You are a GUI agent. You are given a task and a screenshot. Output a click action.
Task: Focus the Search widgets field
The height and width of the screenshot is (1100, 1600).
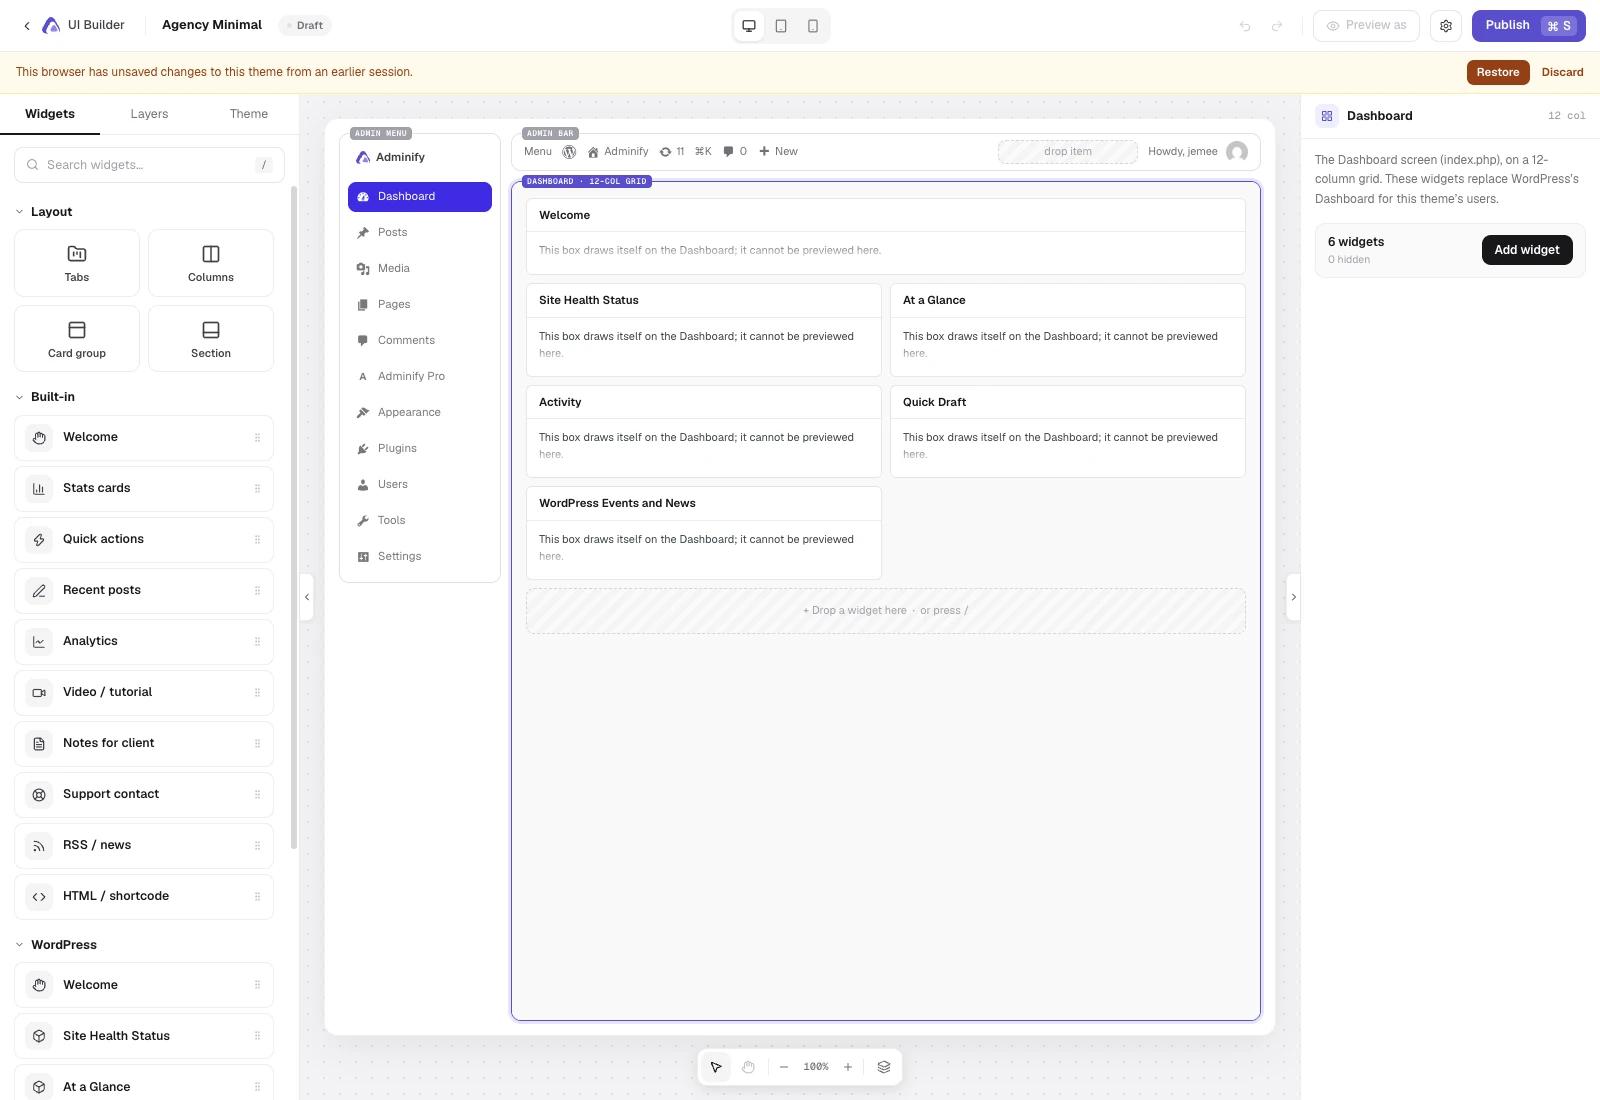pyautogui.click(x=149, y=165)
